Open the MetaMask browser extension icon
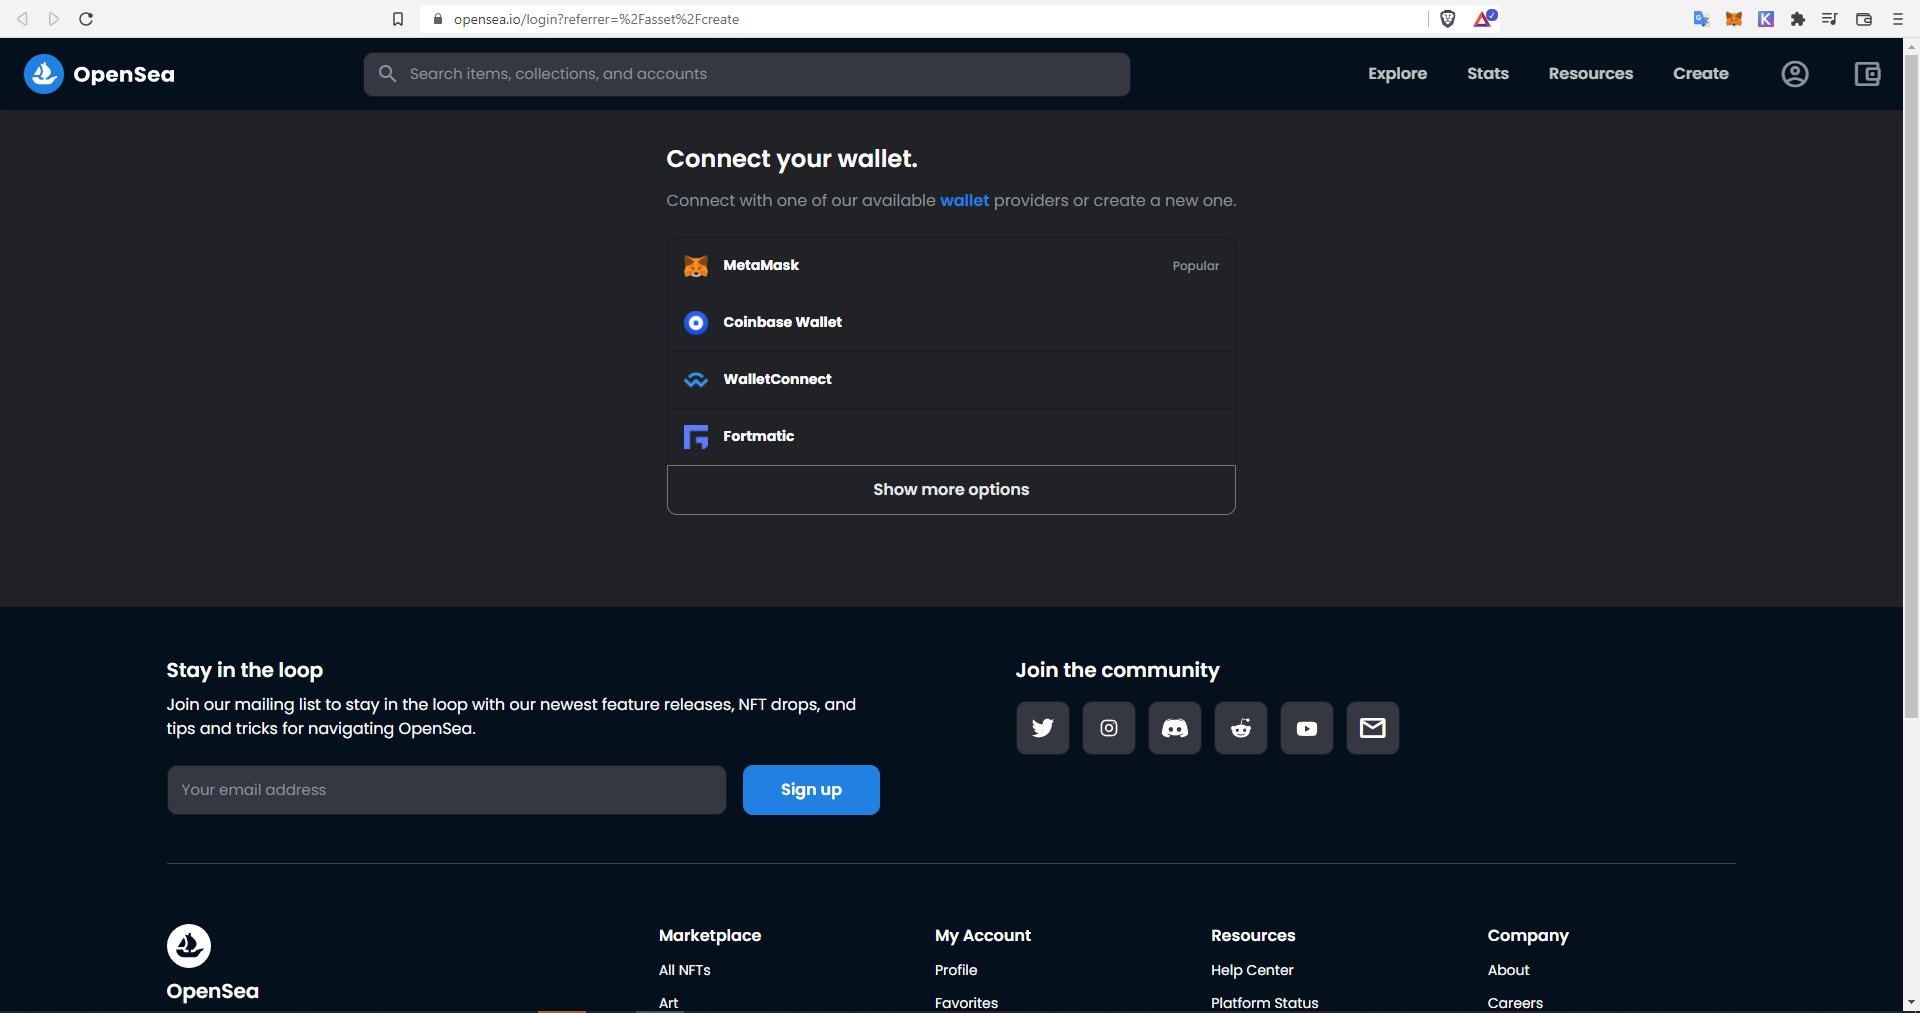Screen dimensions: 1920x1013 [x=1734, y=19]
